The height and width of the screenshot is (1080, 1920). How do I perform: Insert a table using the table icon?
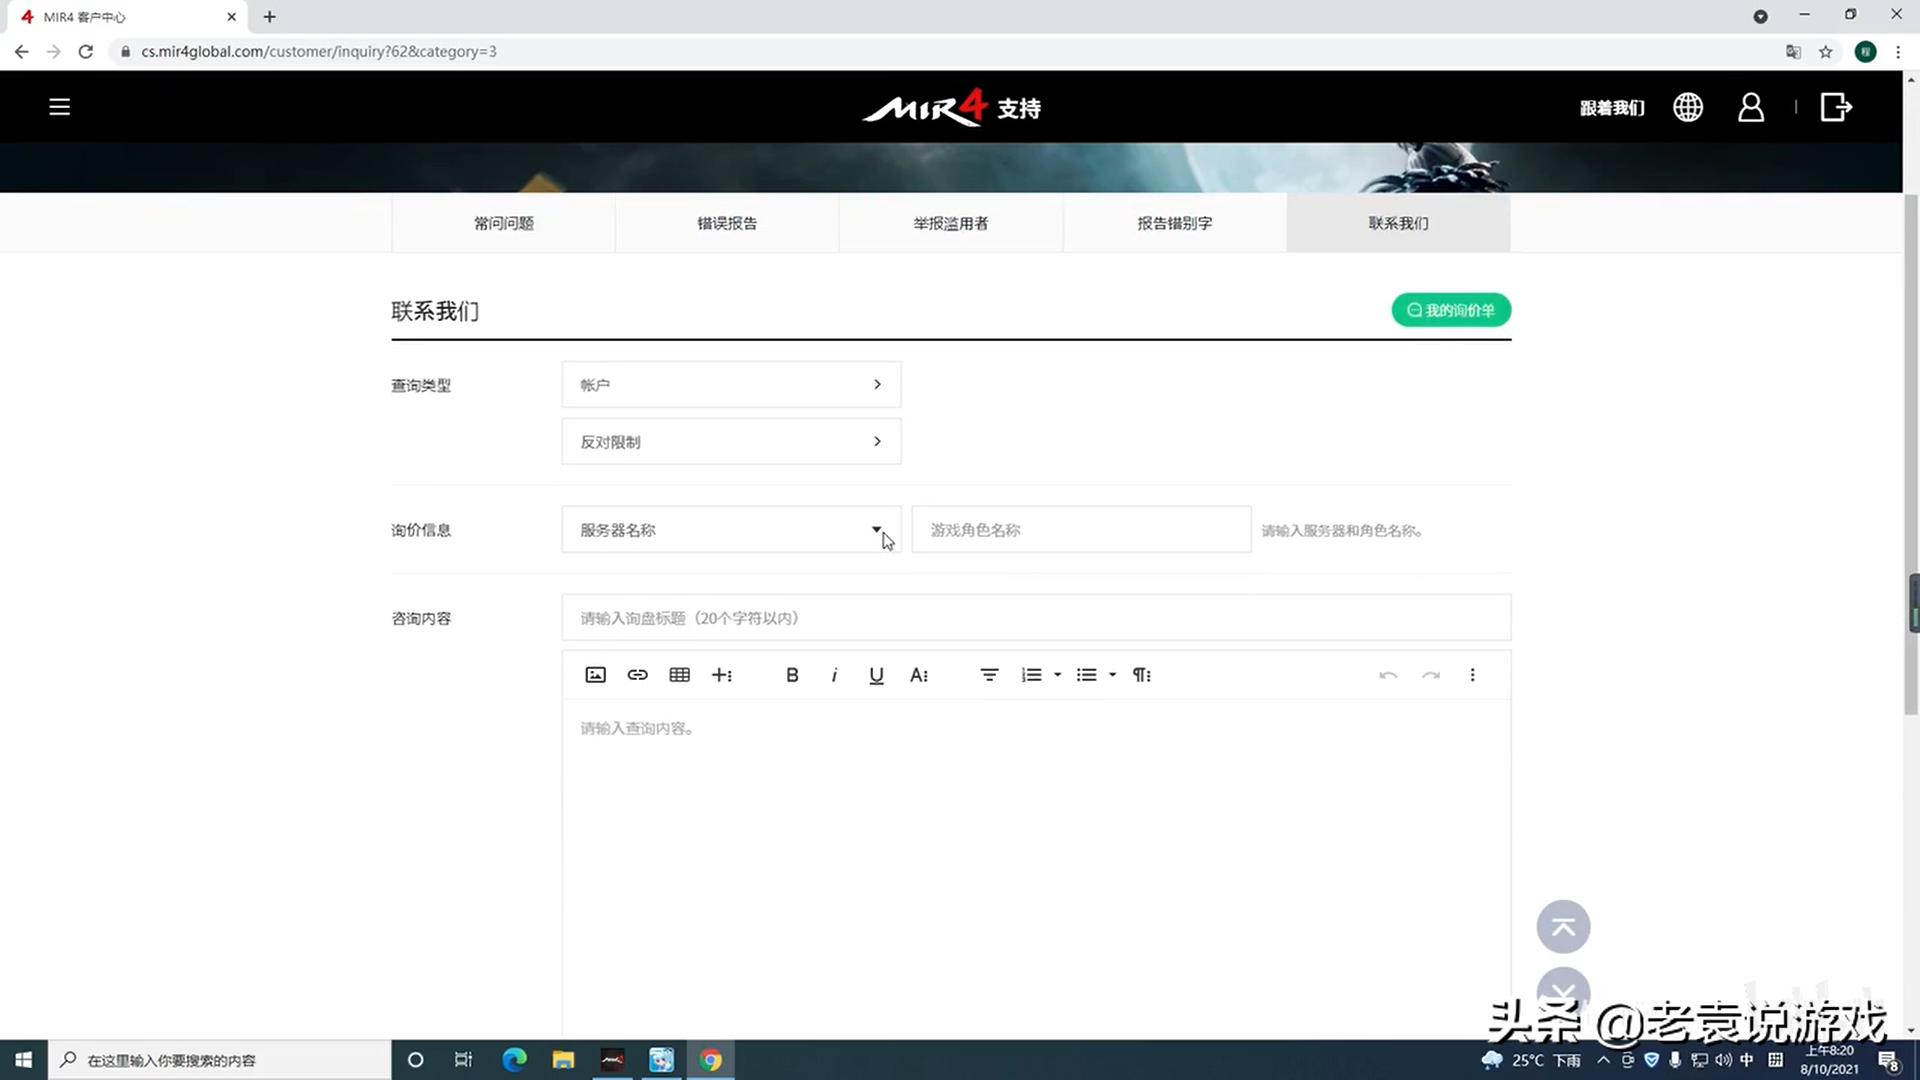click(679, 675)
